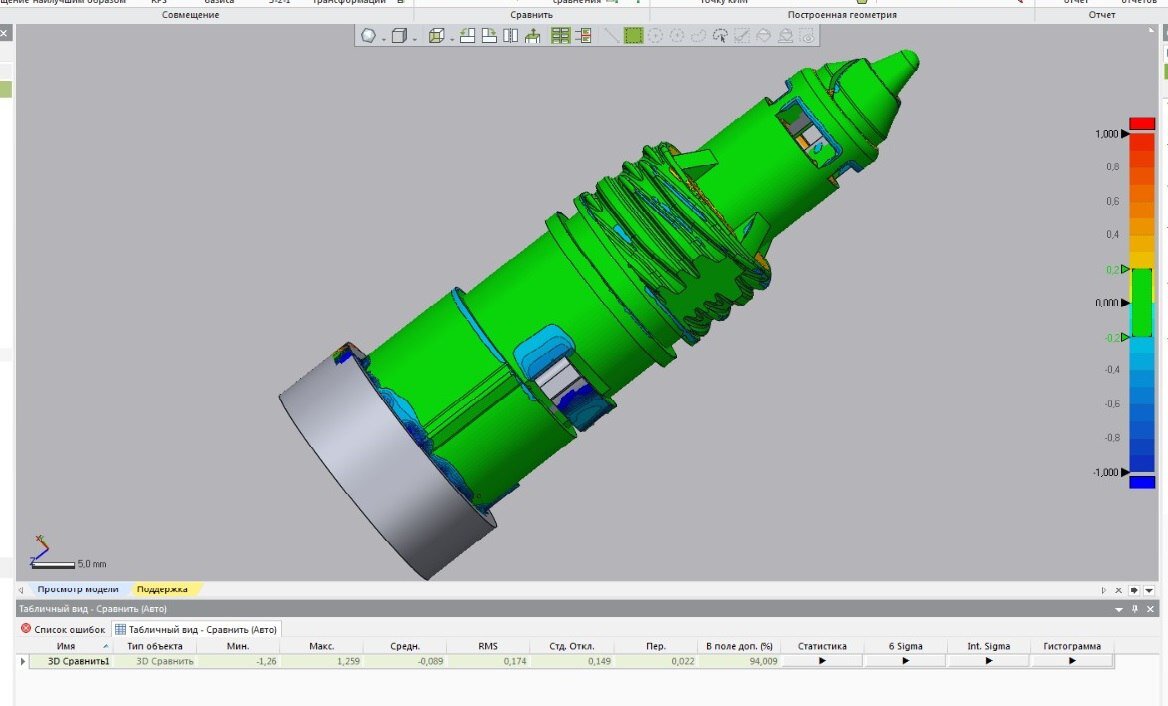Click the 0,174 RMS value cell
Viewport: 1168px width, 706px height.
click(x=488, y=661)
